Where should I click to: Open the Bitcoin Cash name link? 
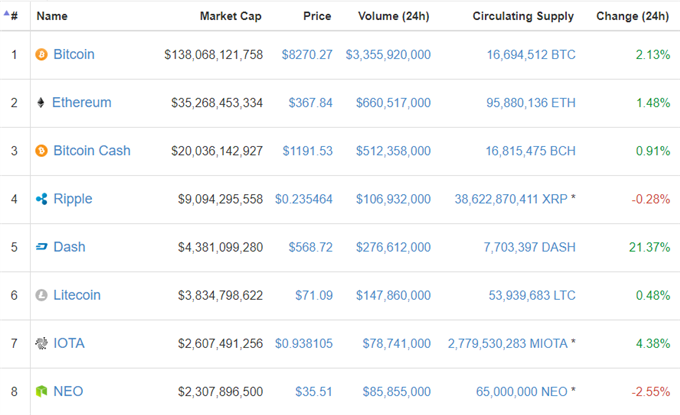click(x=92, y=150)
